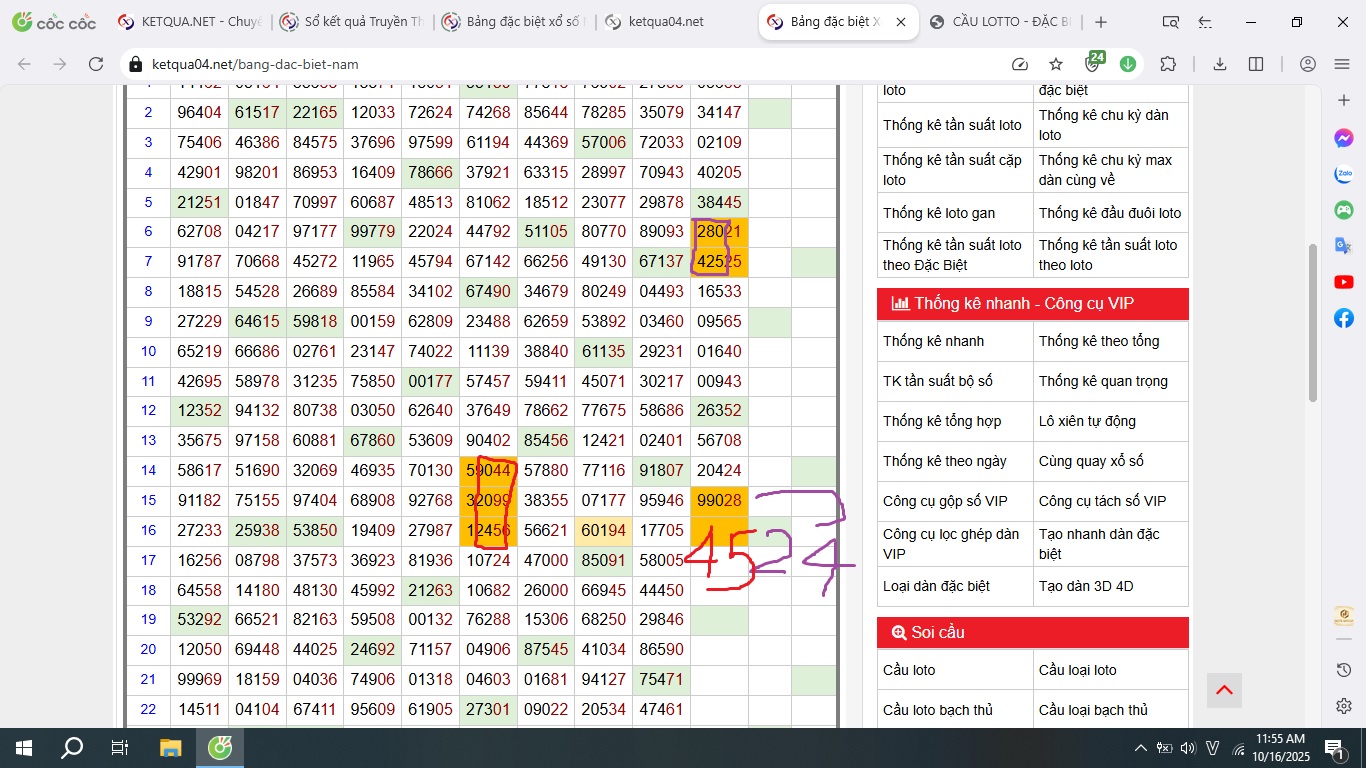Open the ad-block shield showing 24

pos(1093,64)
